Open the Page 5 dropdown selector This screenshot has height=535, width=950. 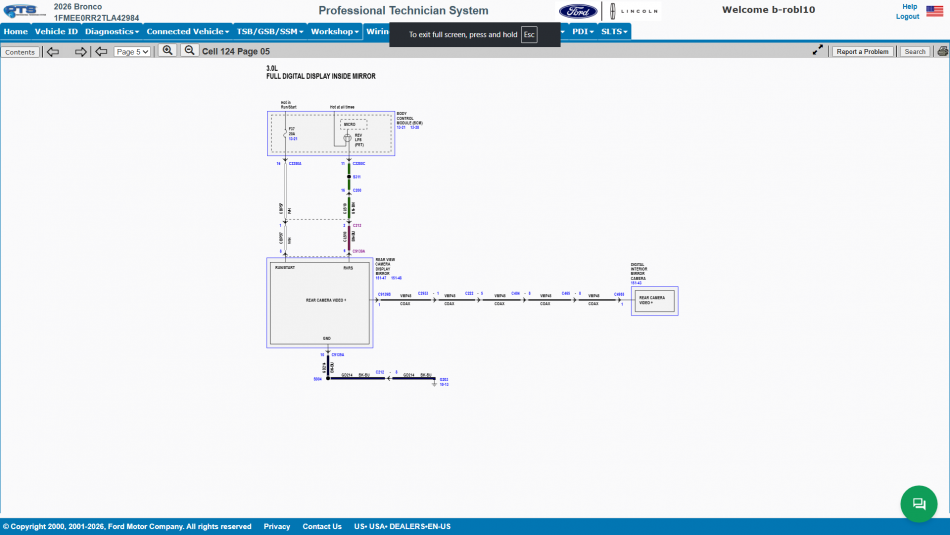coord(132,52)
